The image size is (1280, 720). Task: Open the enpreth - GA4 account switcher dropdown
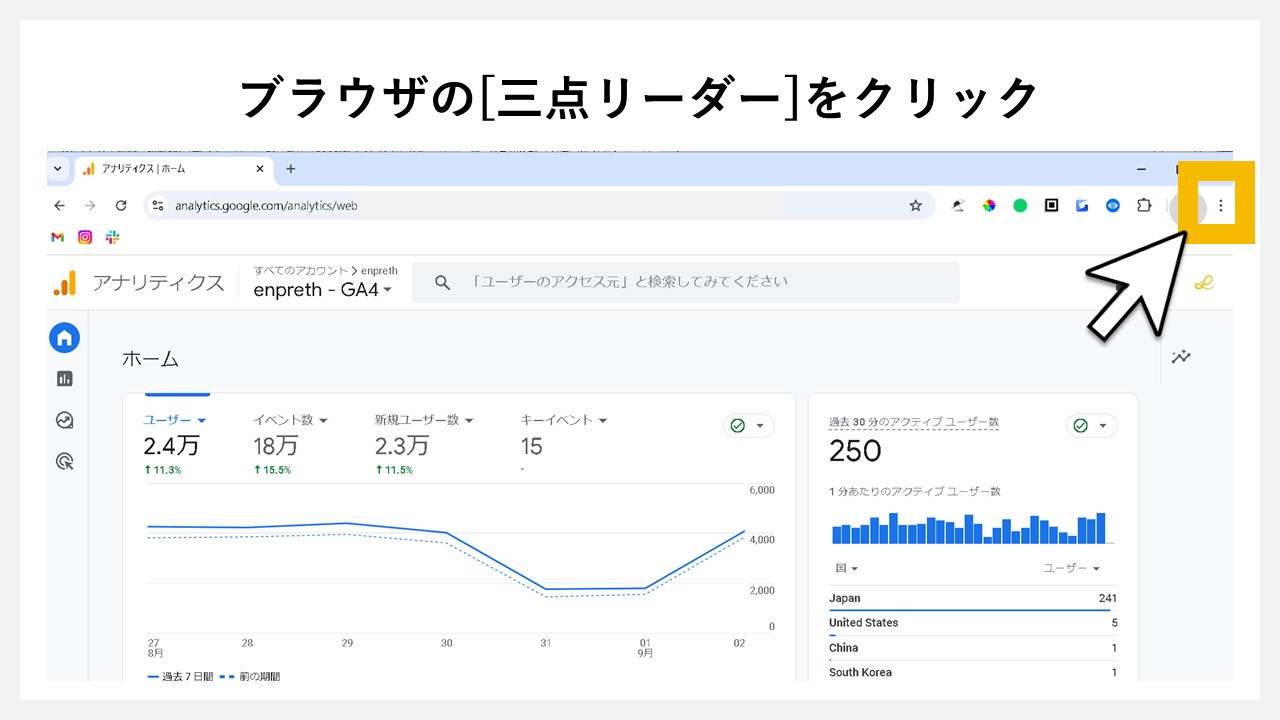point(320,290)
